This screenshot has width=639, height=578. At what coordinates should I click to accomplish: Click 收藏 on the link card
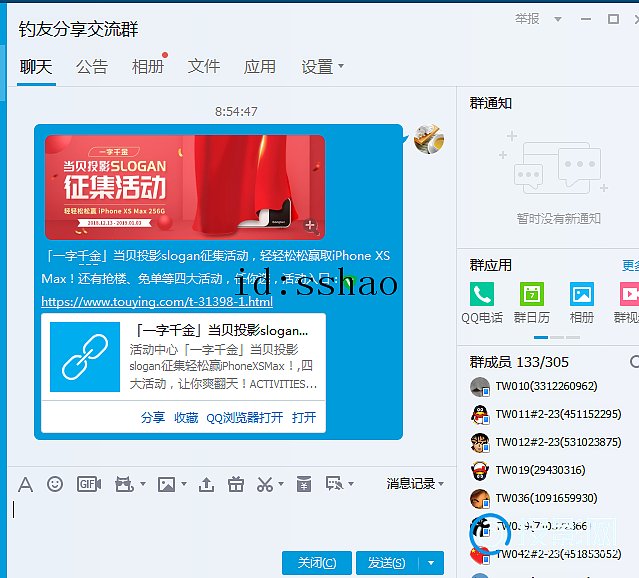tap(186, 417)
